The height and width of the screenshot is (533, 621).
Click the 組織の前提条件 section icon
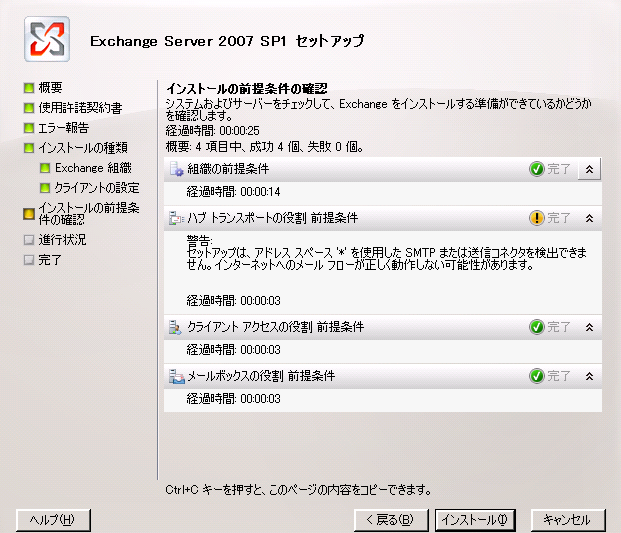[x=176, y=169]
